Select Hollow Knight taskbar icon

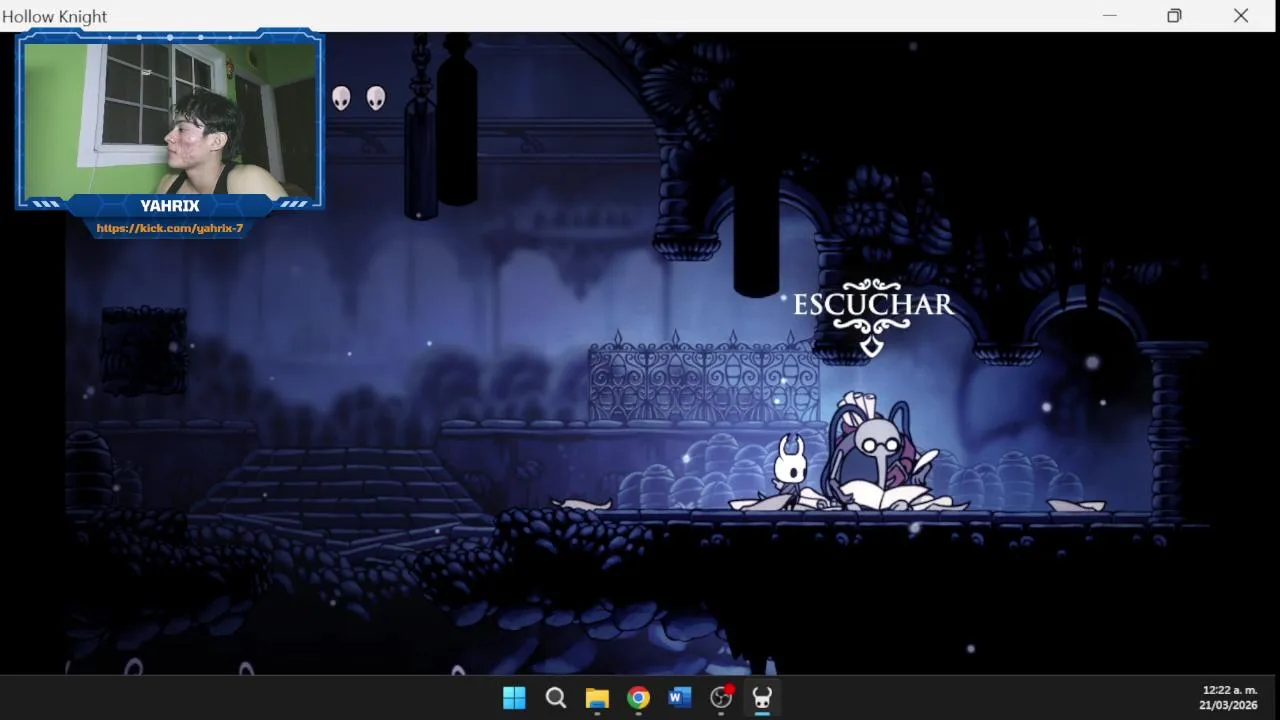(762, 698)
